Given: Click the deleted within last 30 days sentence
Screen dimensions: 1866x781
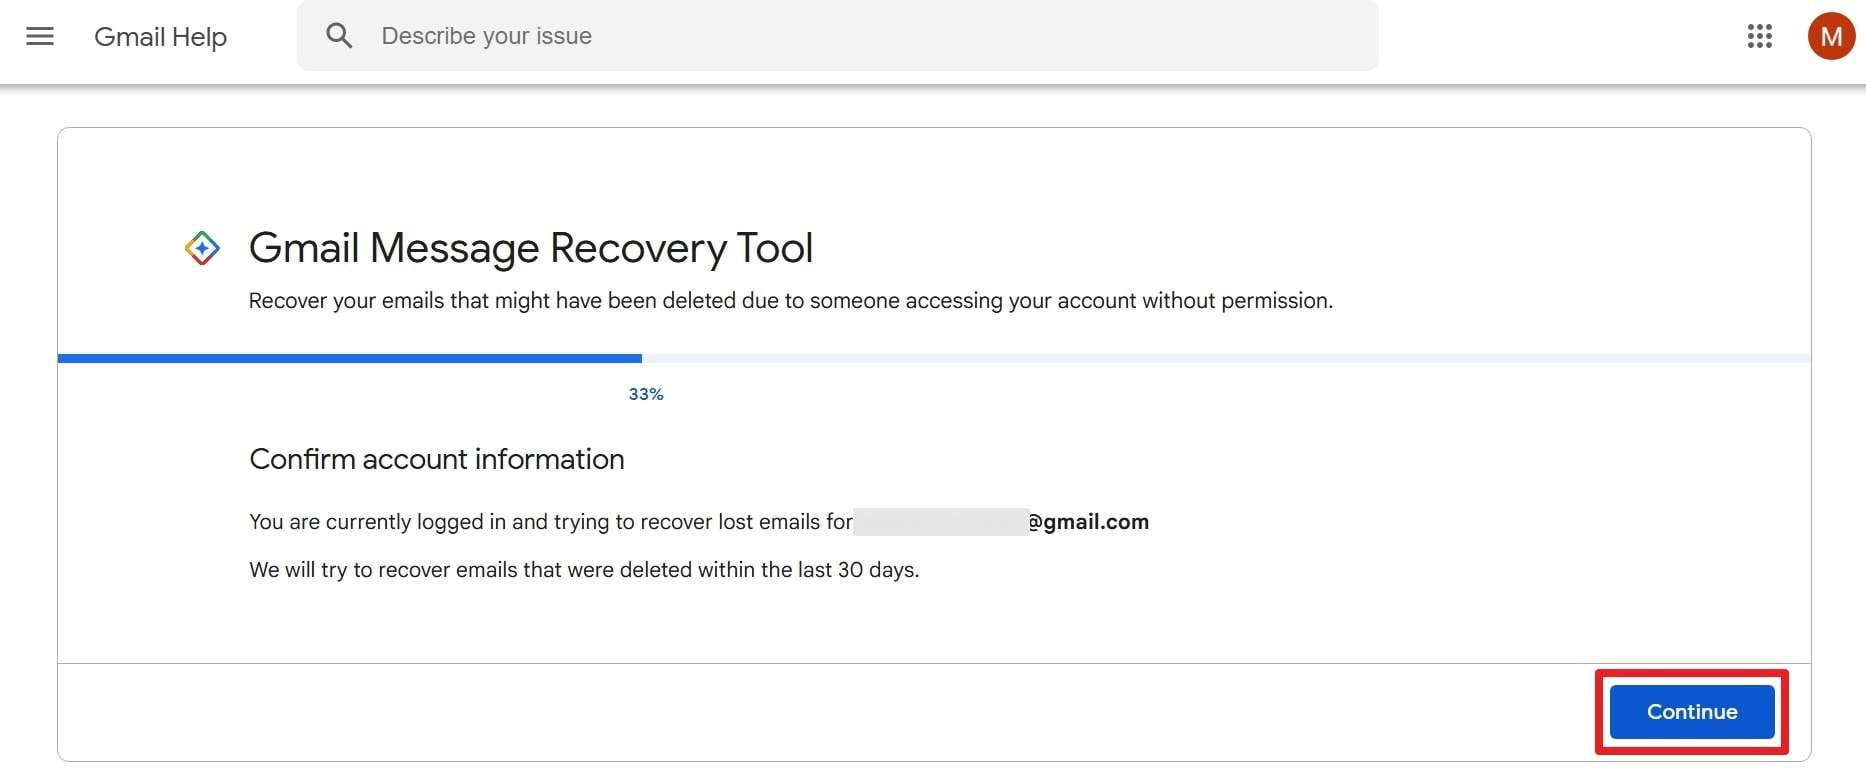Looking at the screenshot, I should (x=584, y=570).
